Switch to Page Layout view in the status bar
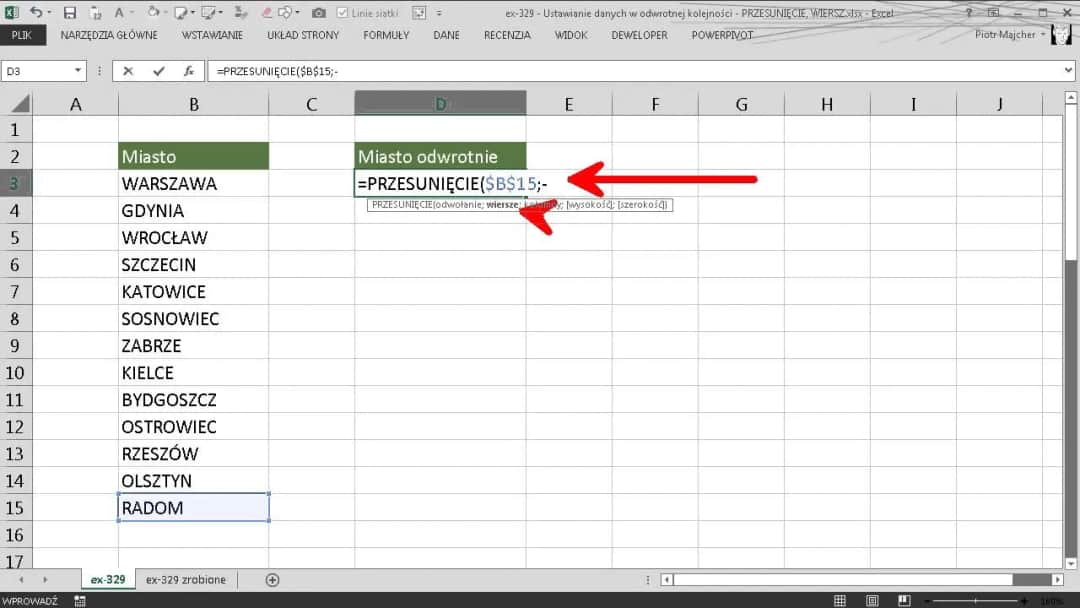The height and width of the screenshot is (608, 1080). coord(871,600)
